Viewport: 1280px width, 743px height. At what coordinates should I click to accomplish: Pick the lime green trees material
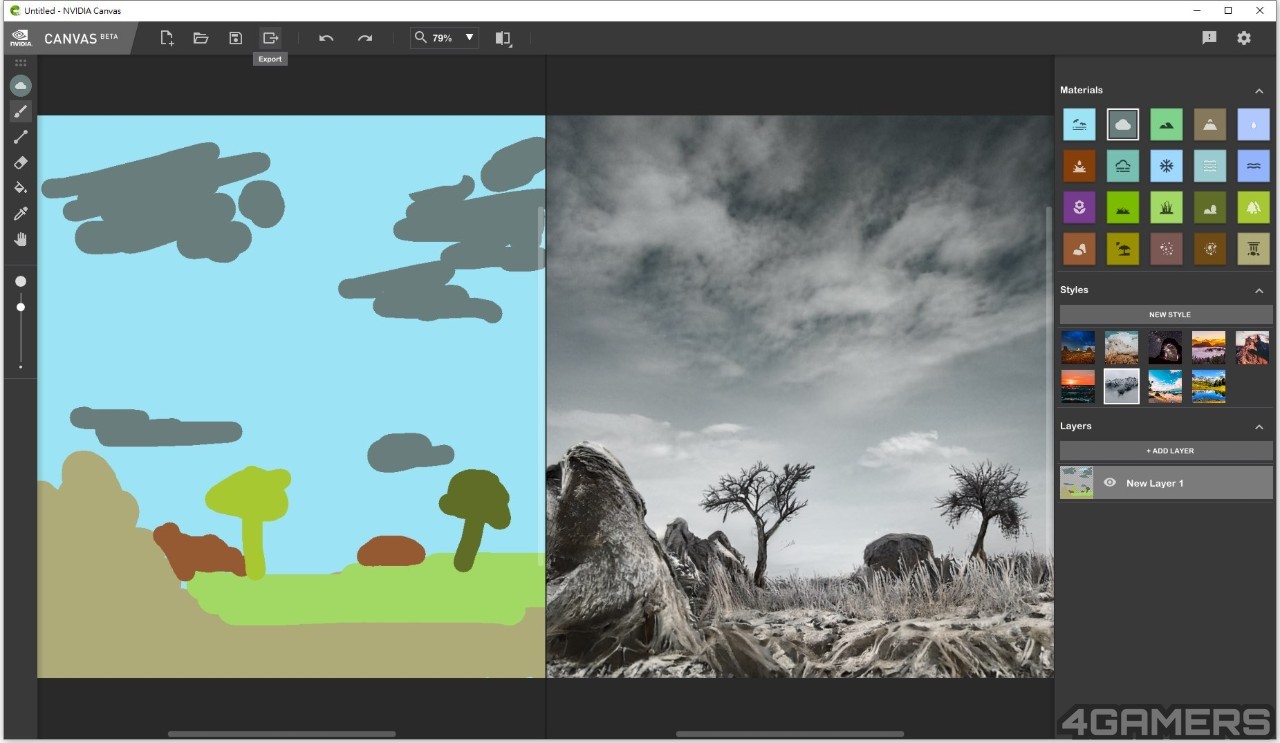[x=1253, y=207]
